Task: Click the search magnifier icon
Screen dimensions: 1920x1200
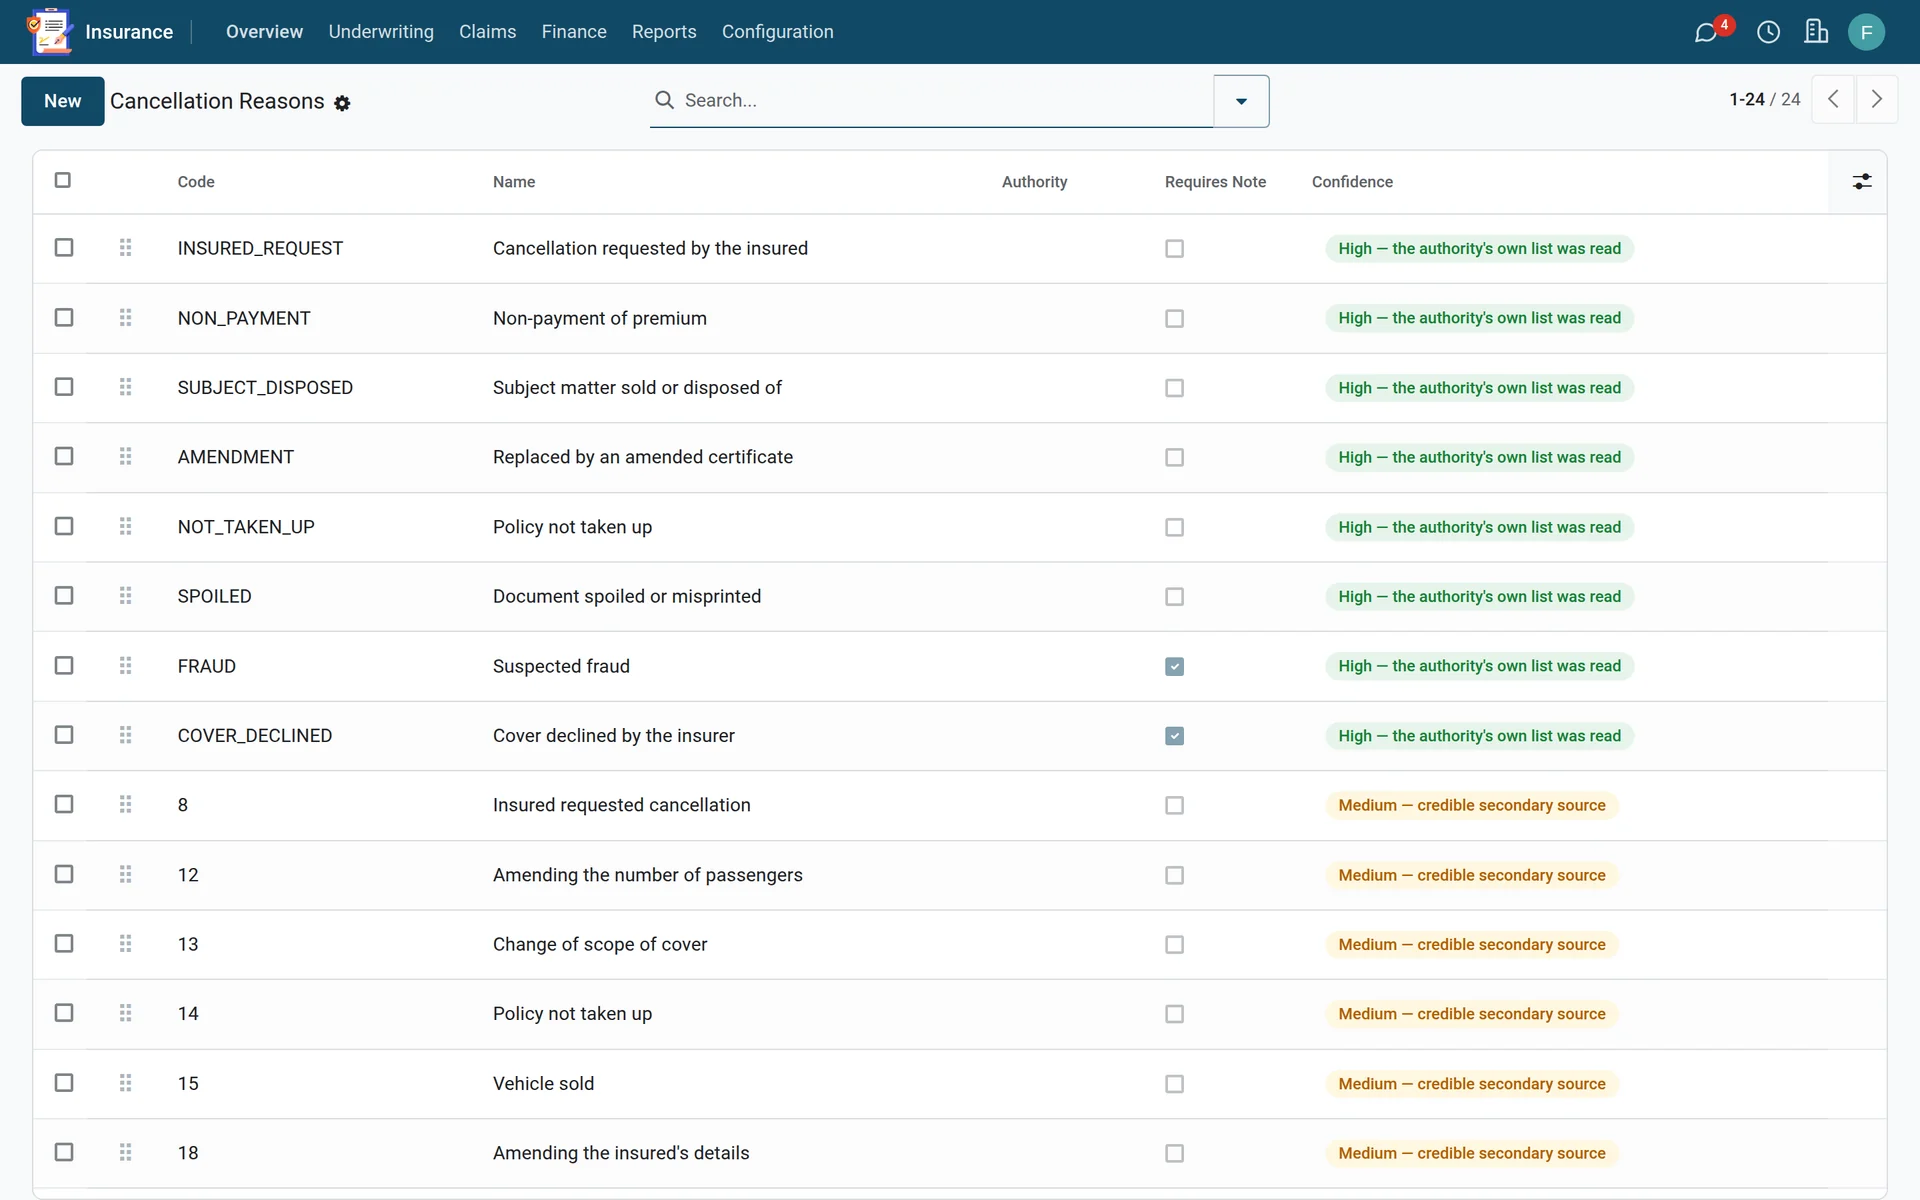Action: [664, 100]
